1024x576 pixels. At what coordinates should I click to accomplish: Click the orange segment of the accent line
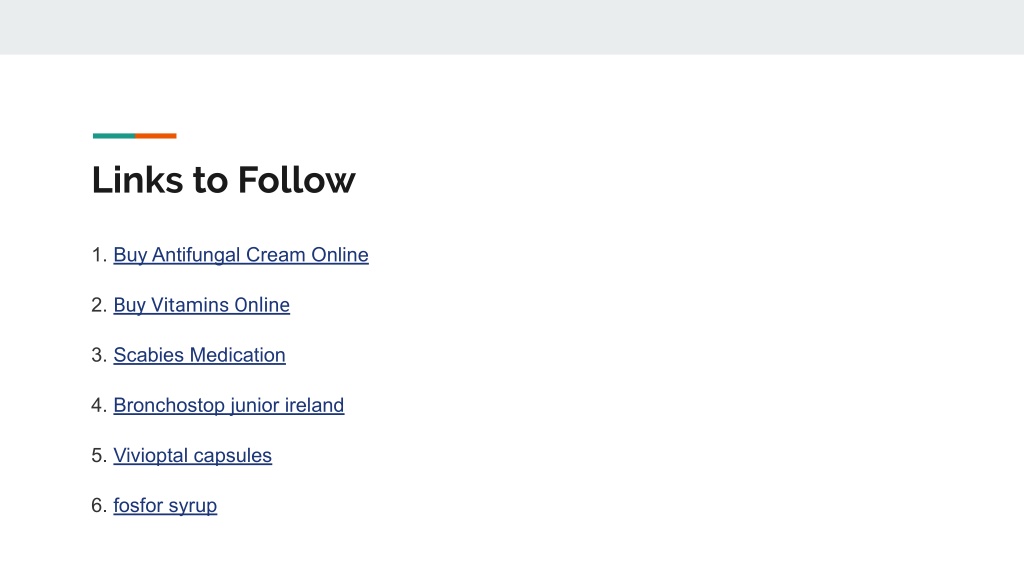tap(155, 136)
